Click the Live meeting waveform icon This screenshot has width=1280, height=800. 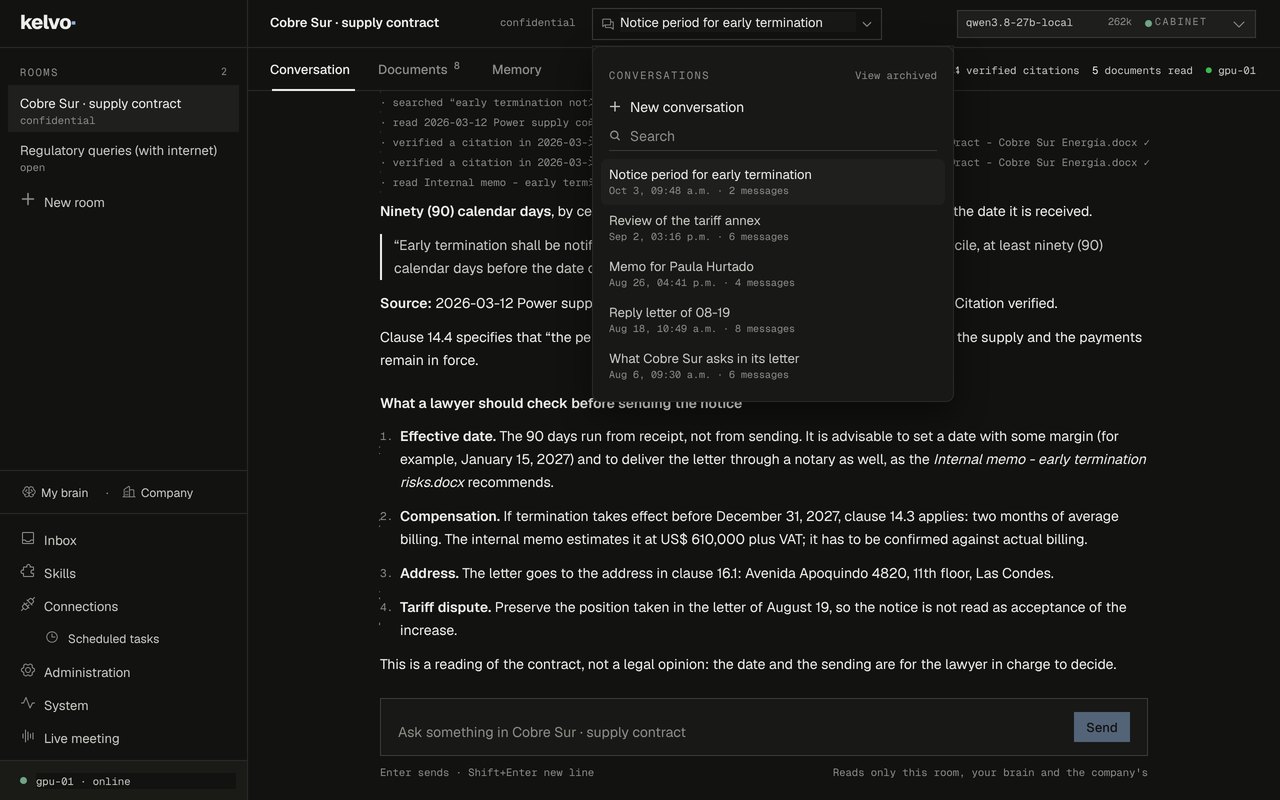pyautogui.click(x=28, y=737)
